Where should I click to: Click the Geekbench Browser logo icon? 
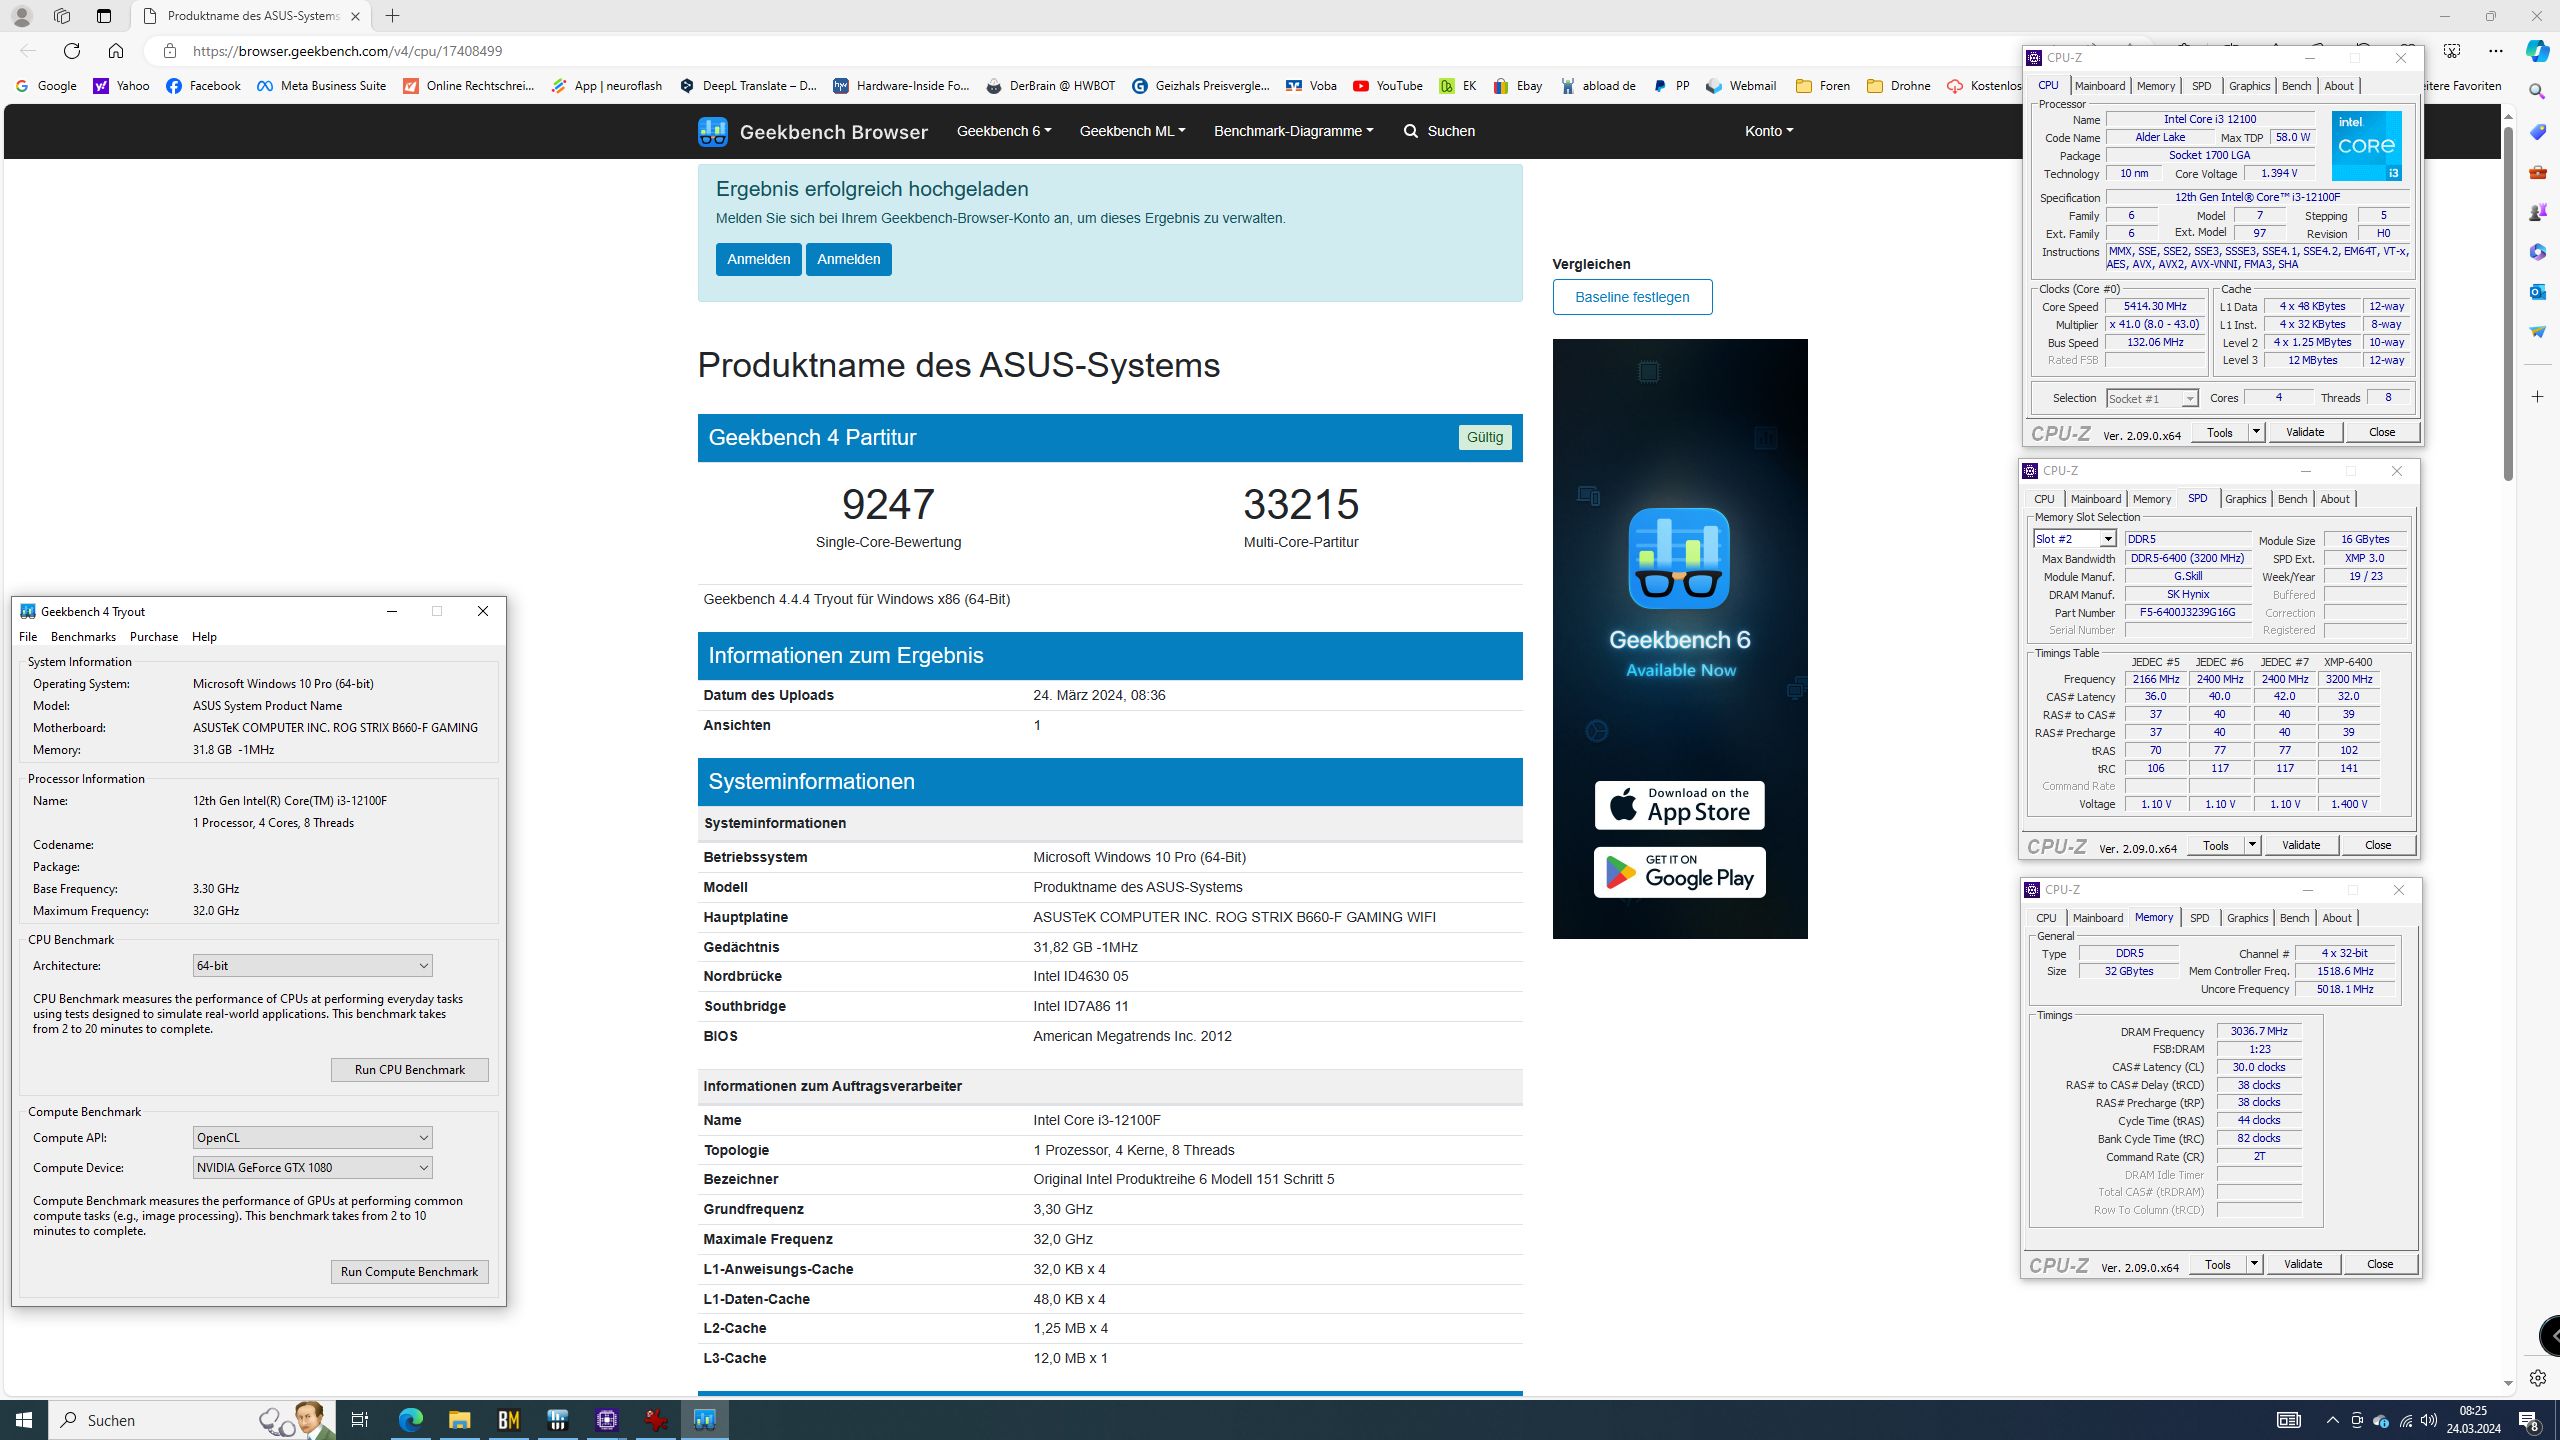tap(712, 131)
